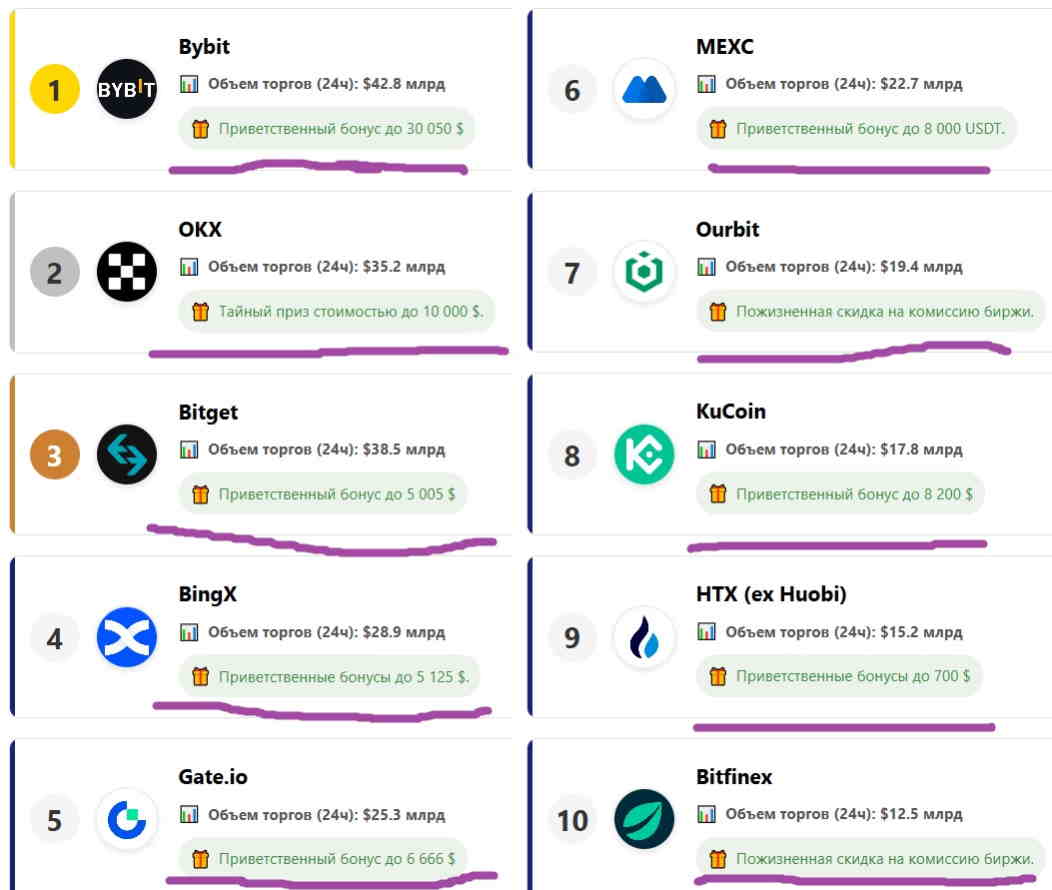1052x890 pixels.
Task: Open the Gate.io logo icon
Action: [x=127, y=820]
